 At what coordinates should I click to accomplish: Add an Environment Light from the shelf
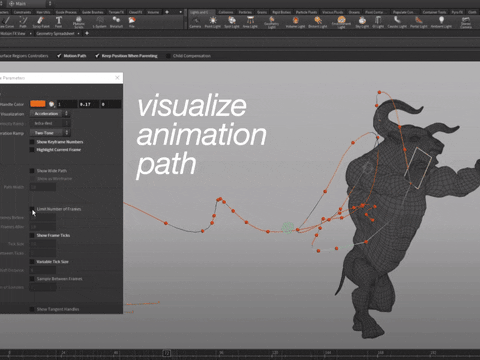point(341,22)
